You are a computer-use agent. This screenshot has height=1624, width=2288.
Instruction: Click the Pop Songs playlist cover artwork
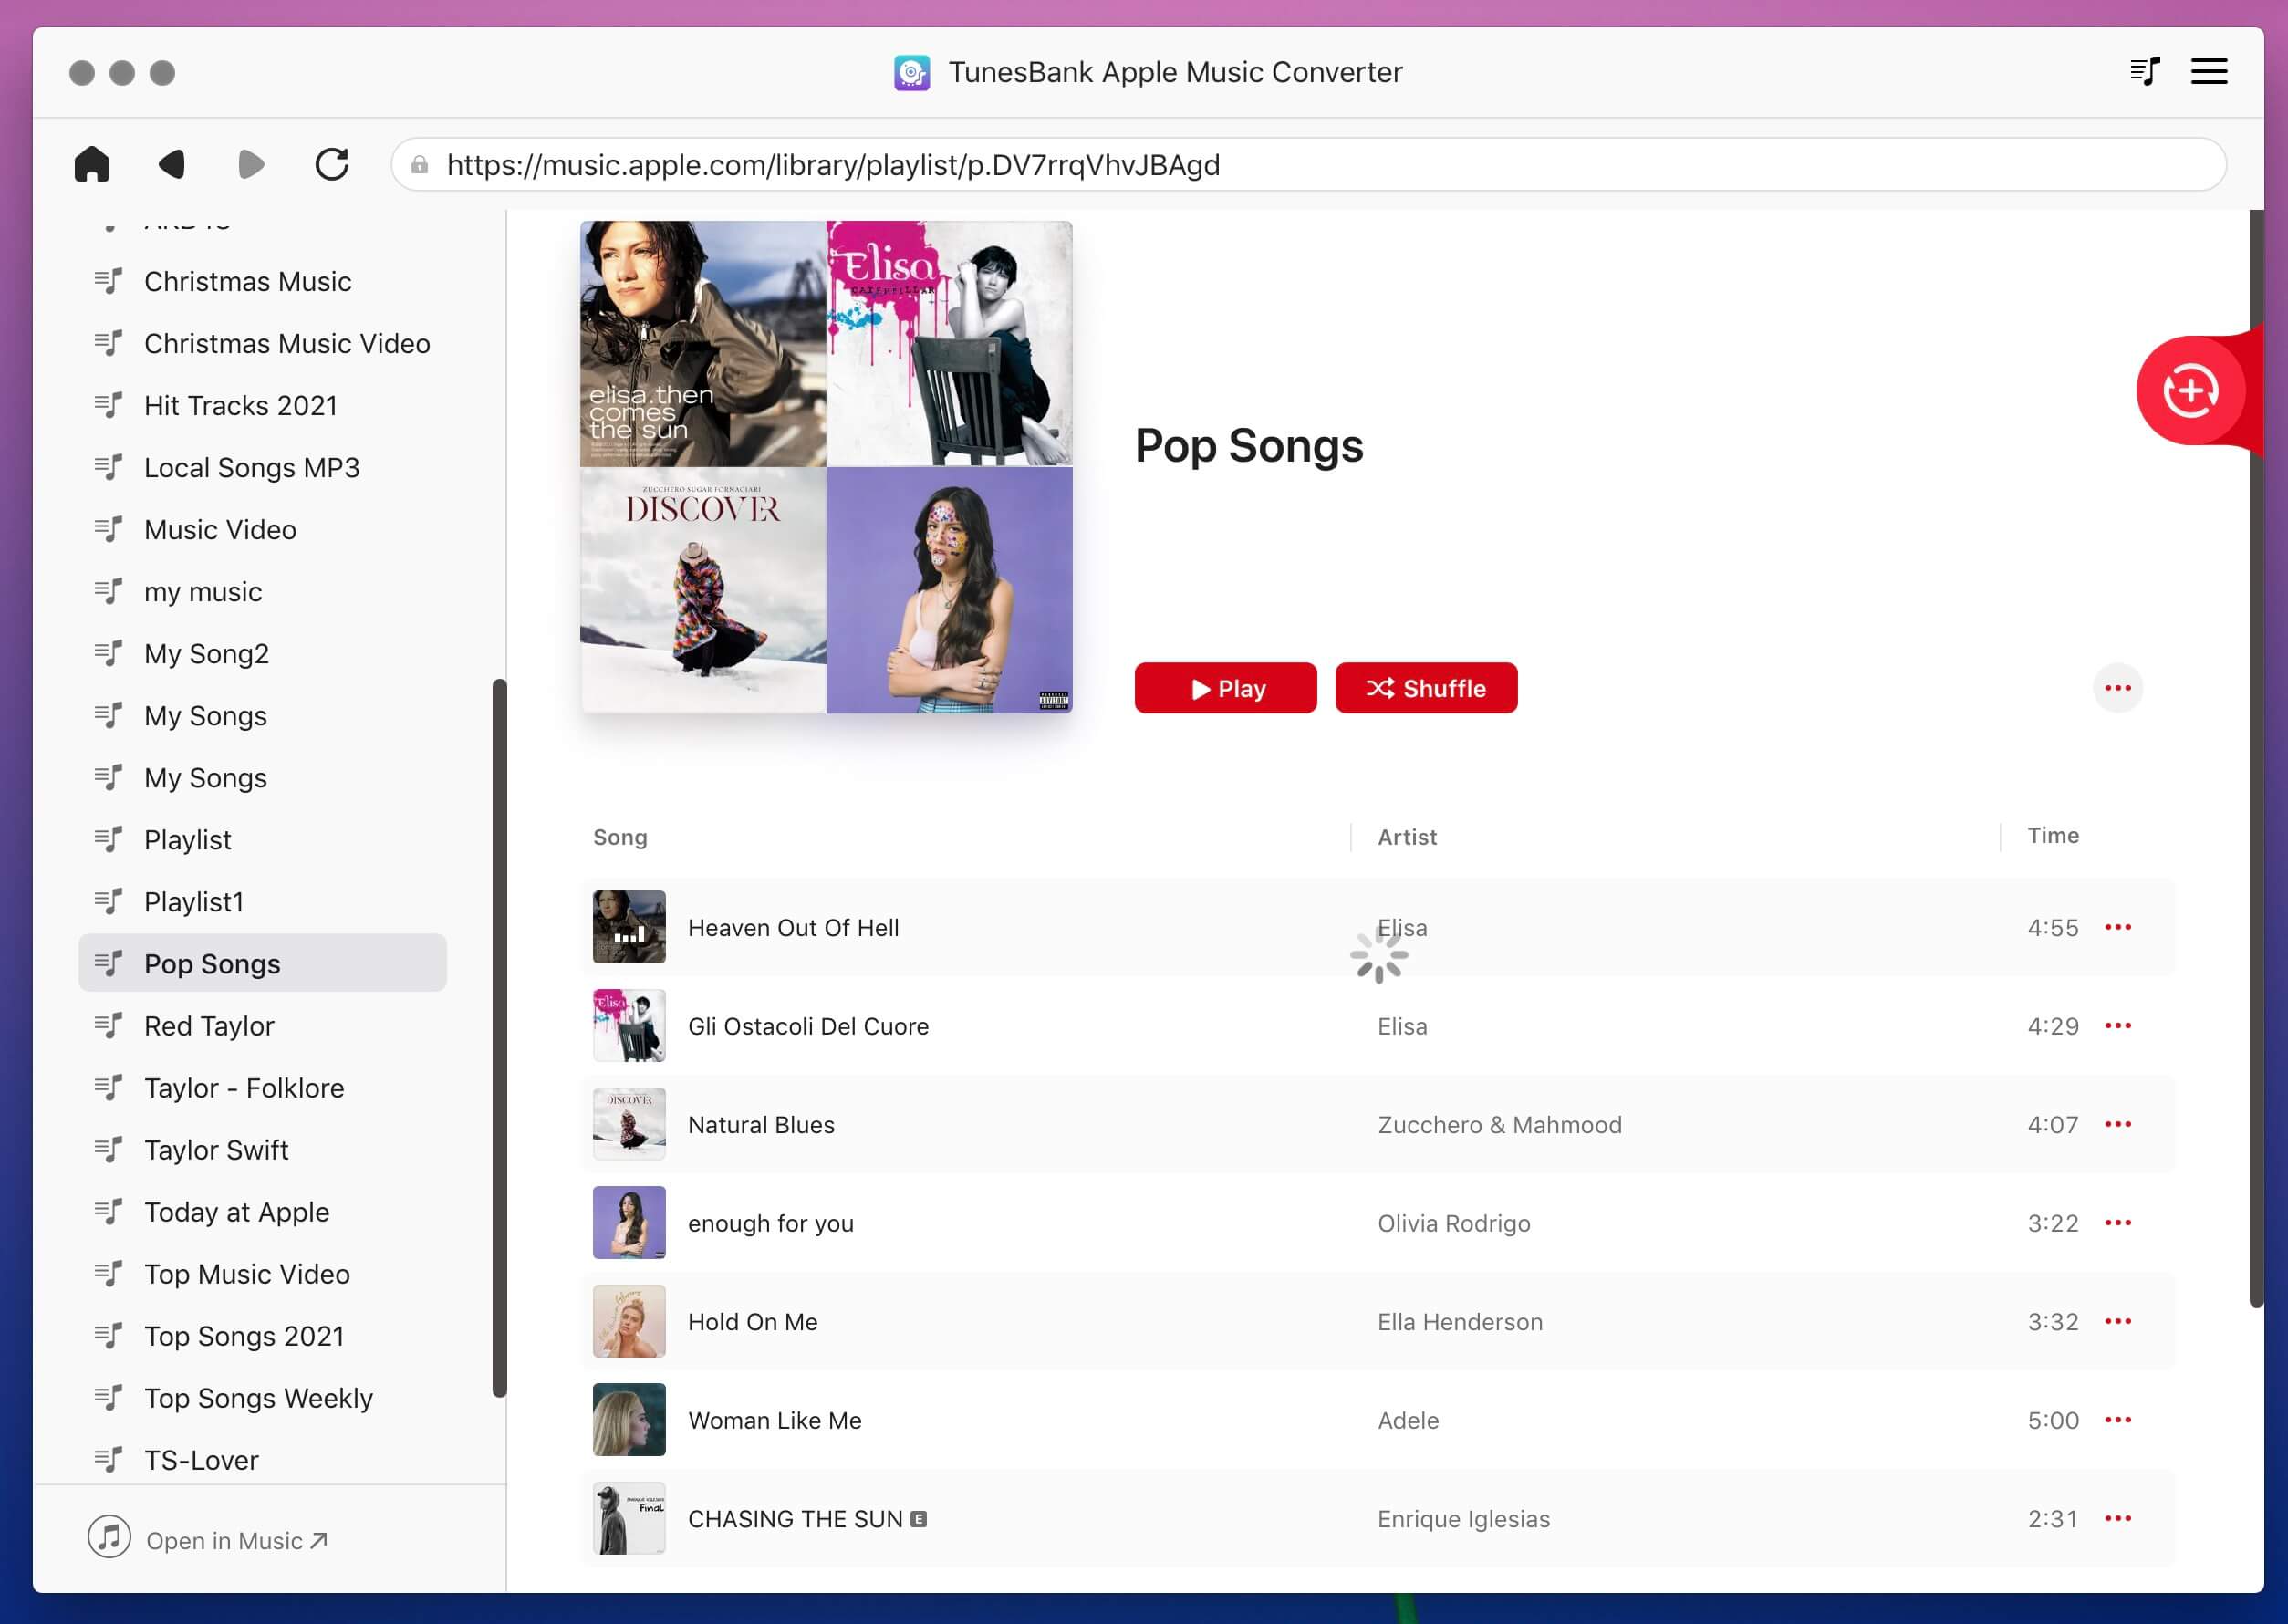826,467
